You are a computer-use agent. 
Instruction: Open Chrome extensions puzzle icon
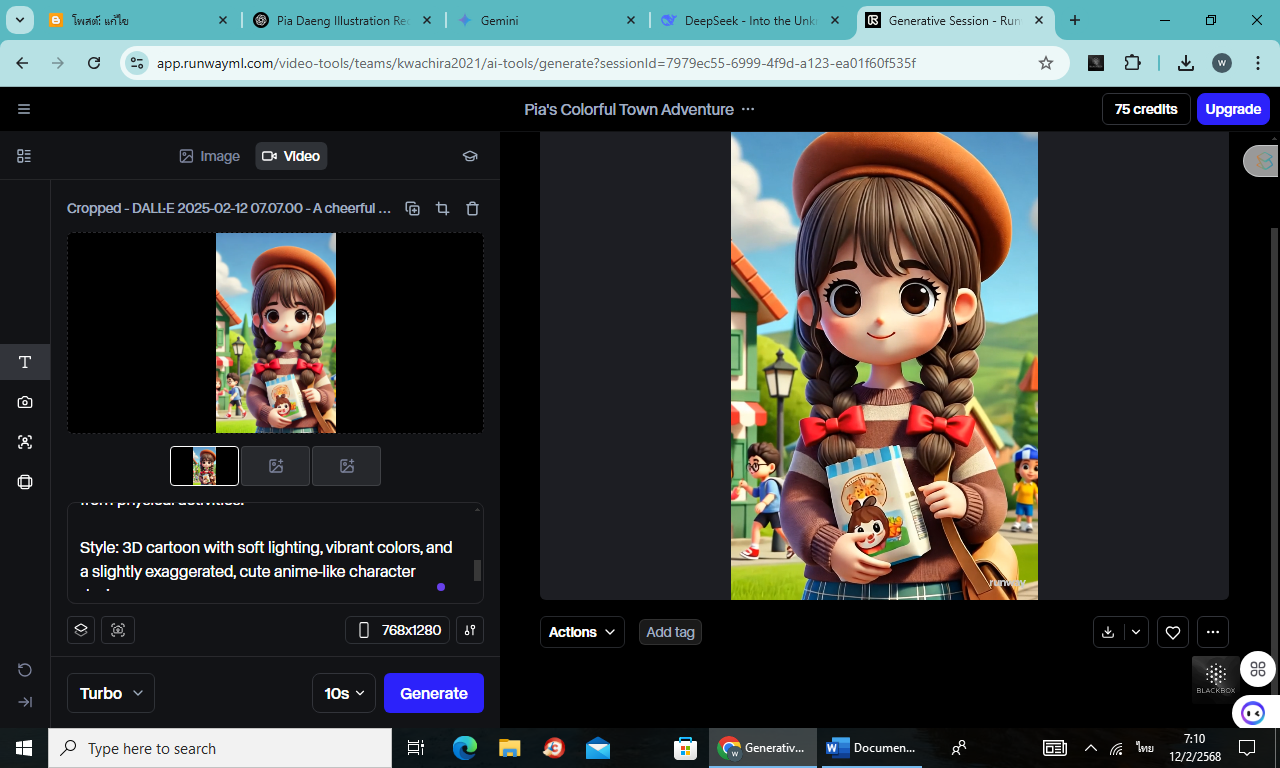click(x=1132, y=63)
